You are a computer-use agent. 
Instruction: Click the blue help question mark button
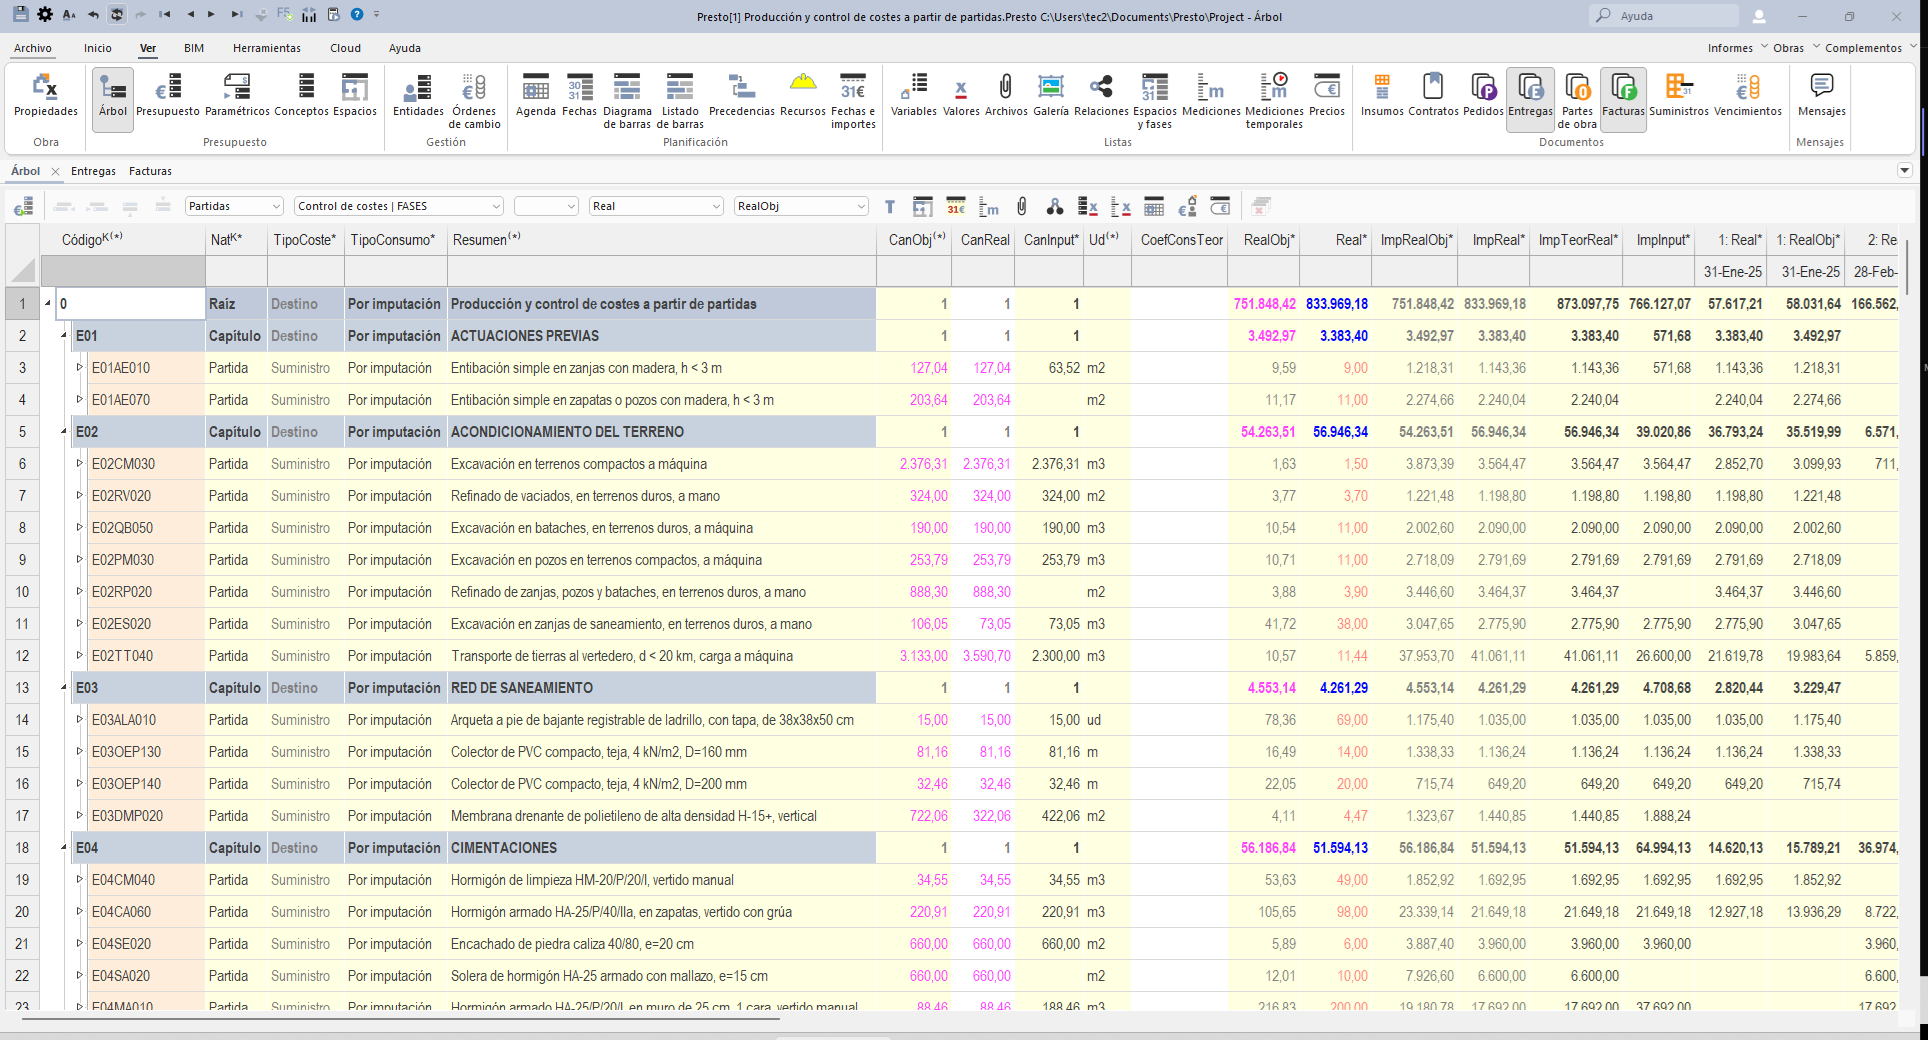coord(356,14)
